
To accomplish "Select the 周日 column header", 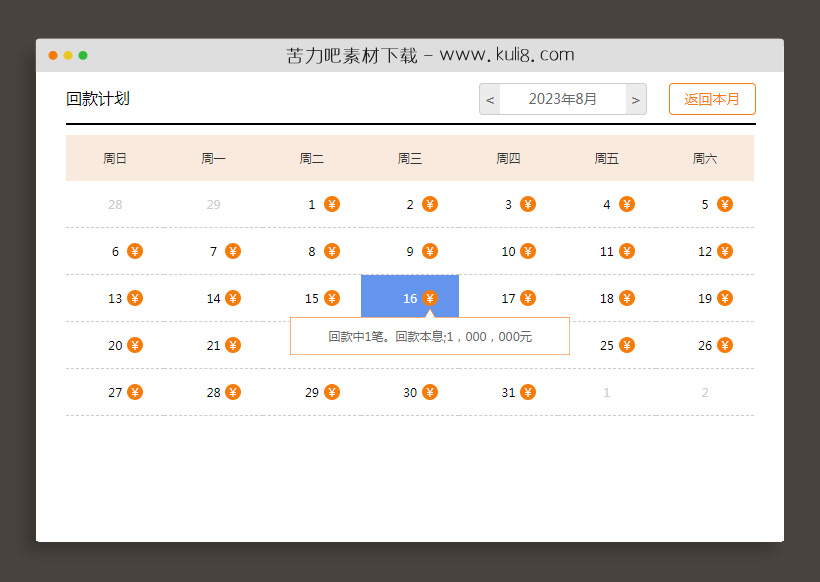I will pos(115,157).
